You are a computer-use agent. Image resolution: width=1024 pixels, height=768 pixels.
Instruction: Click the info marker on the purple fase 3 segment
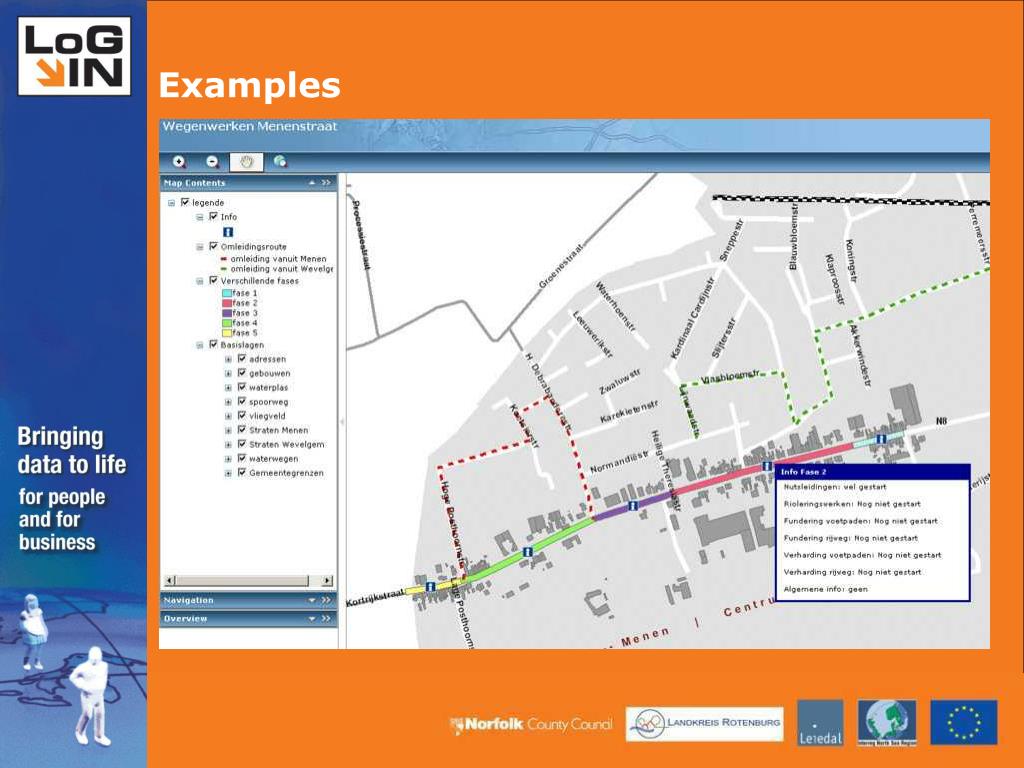tap(632, 505)
